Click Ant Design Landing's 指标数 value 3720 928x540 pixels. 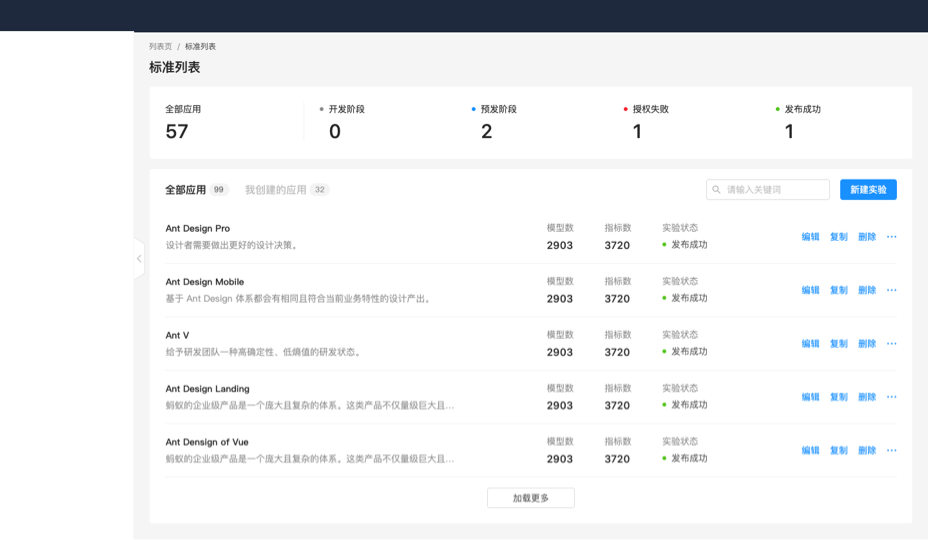[x=617, y=406]
